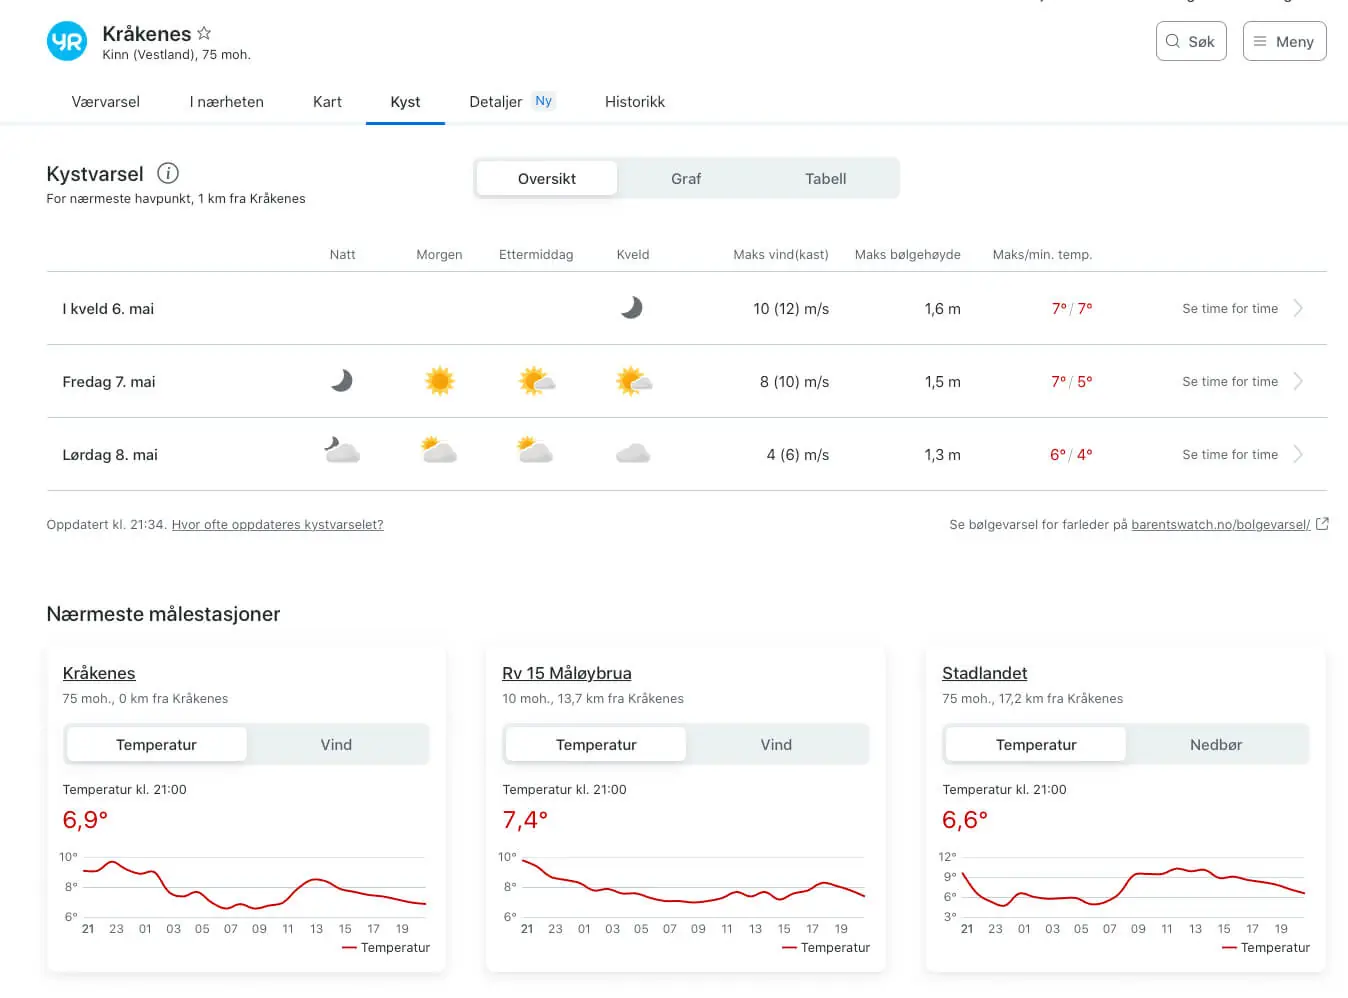Click the cloudy icon for Lørdag evening

(x=632, y=454)
